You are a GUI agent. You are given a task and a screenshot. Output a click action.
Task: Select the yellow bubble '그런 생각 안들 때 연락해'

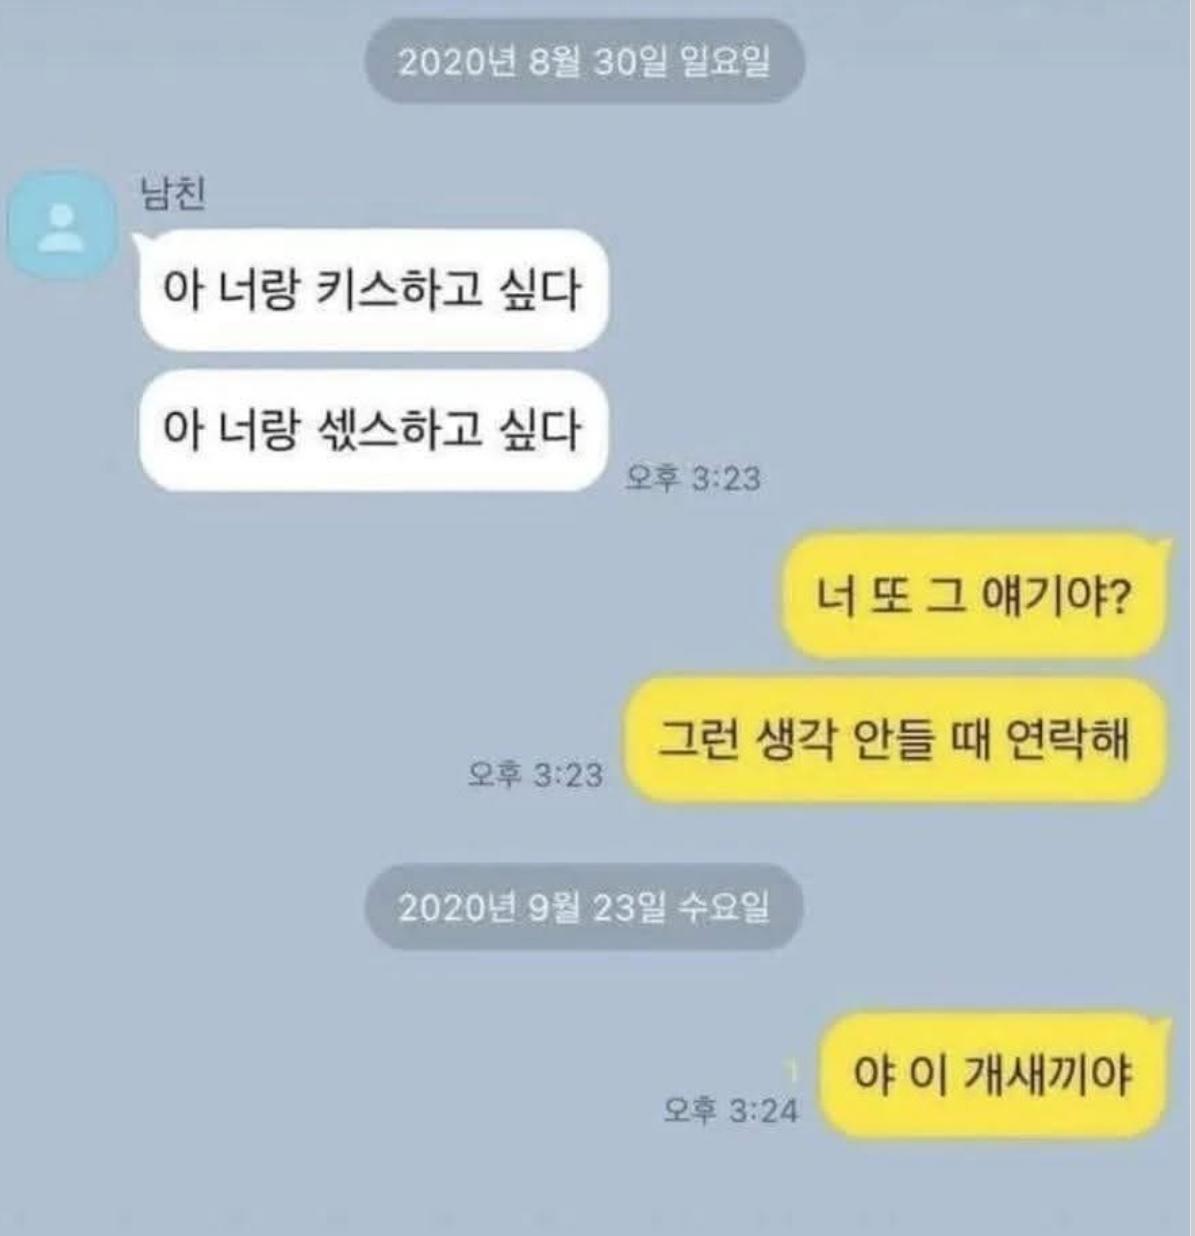[895, 740]
